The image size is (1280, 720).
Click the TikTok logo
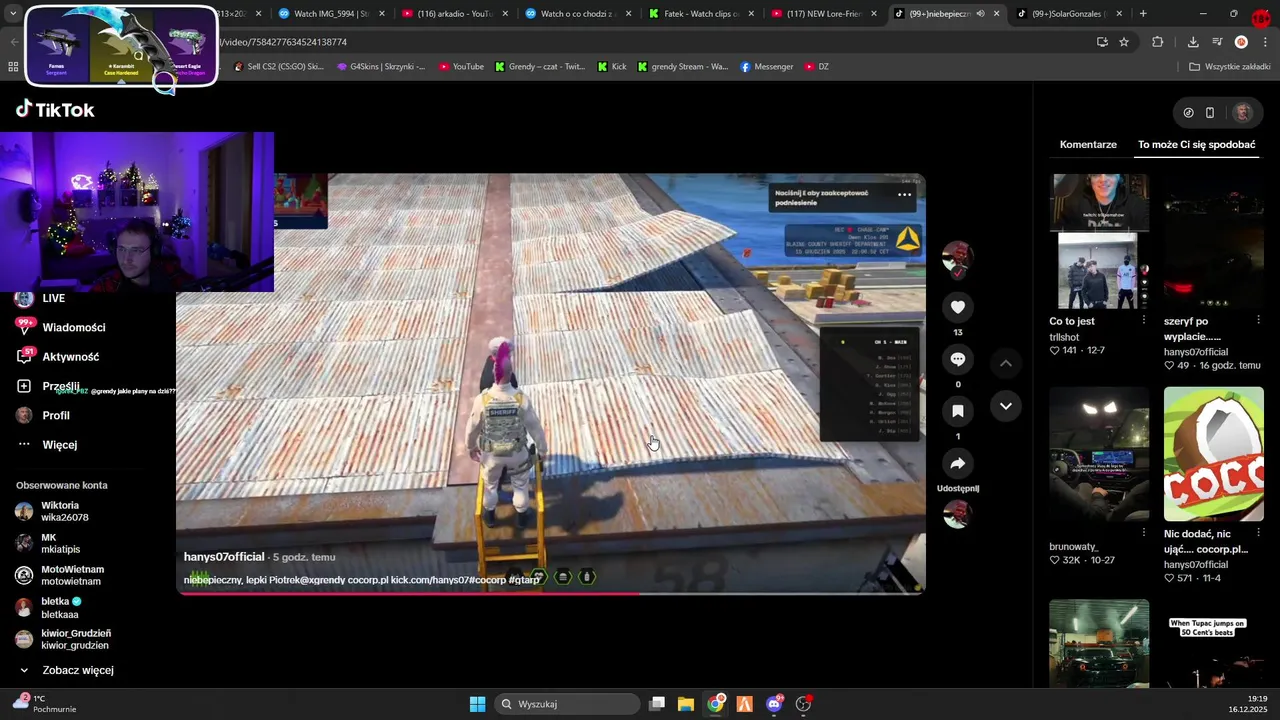tap(55, 109)
